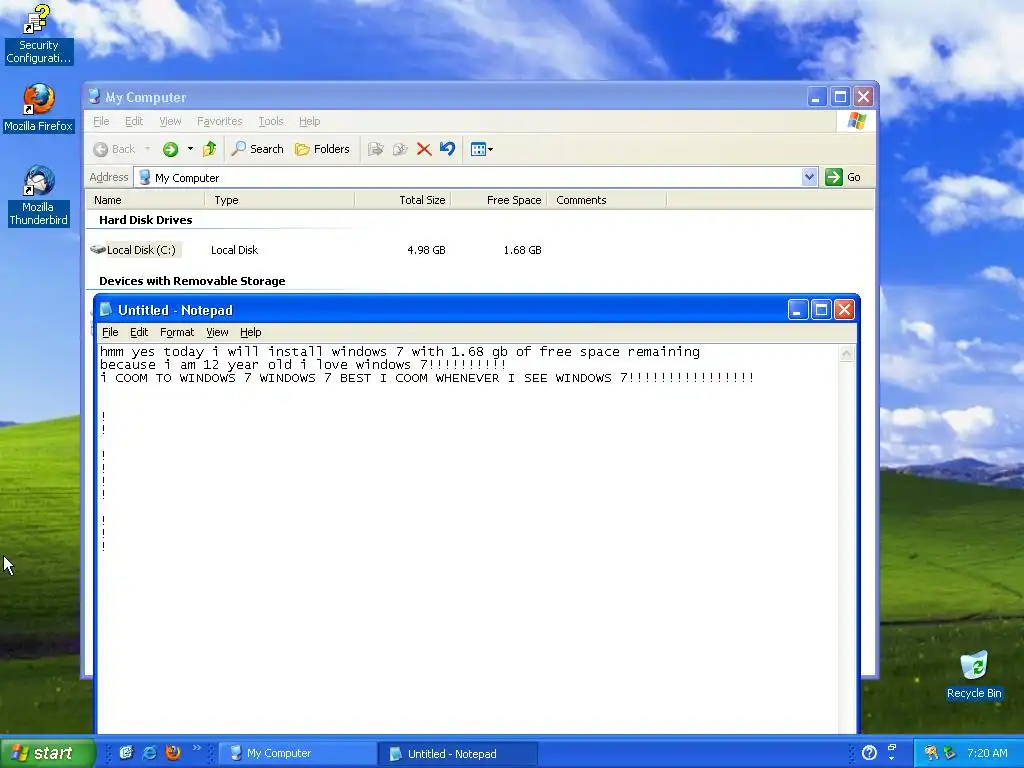Viewport: 1024px width, 768px height.
Task: Click the Move To toolbar icon
Action: click(376, 150)
